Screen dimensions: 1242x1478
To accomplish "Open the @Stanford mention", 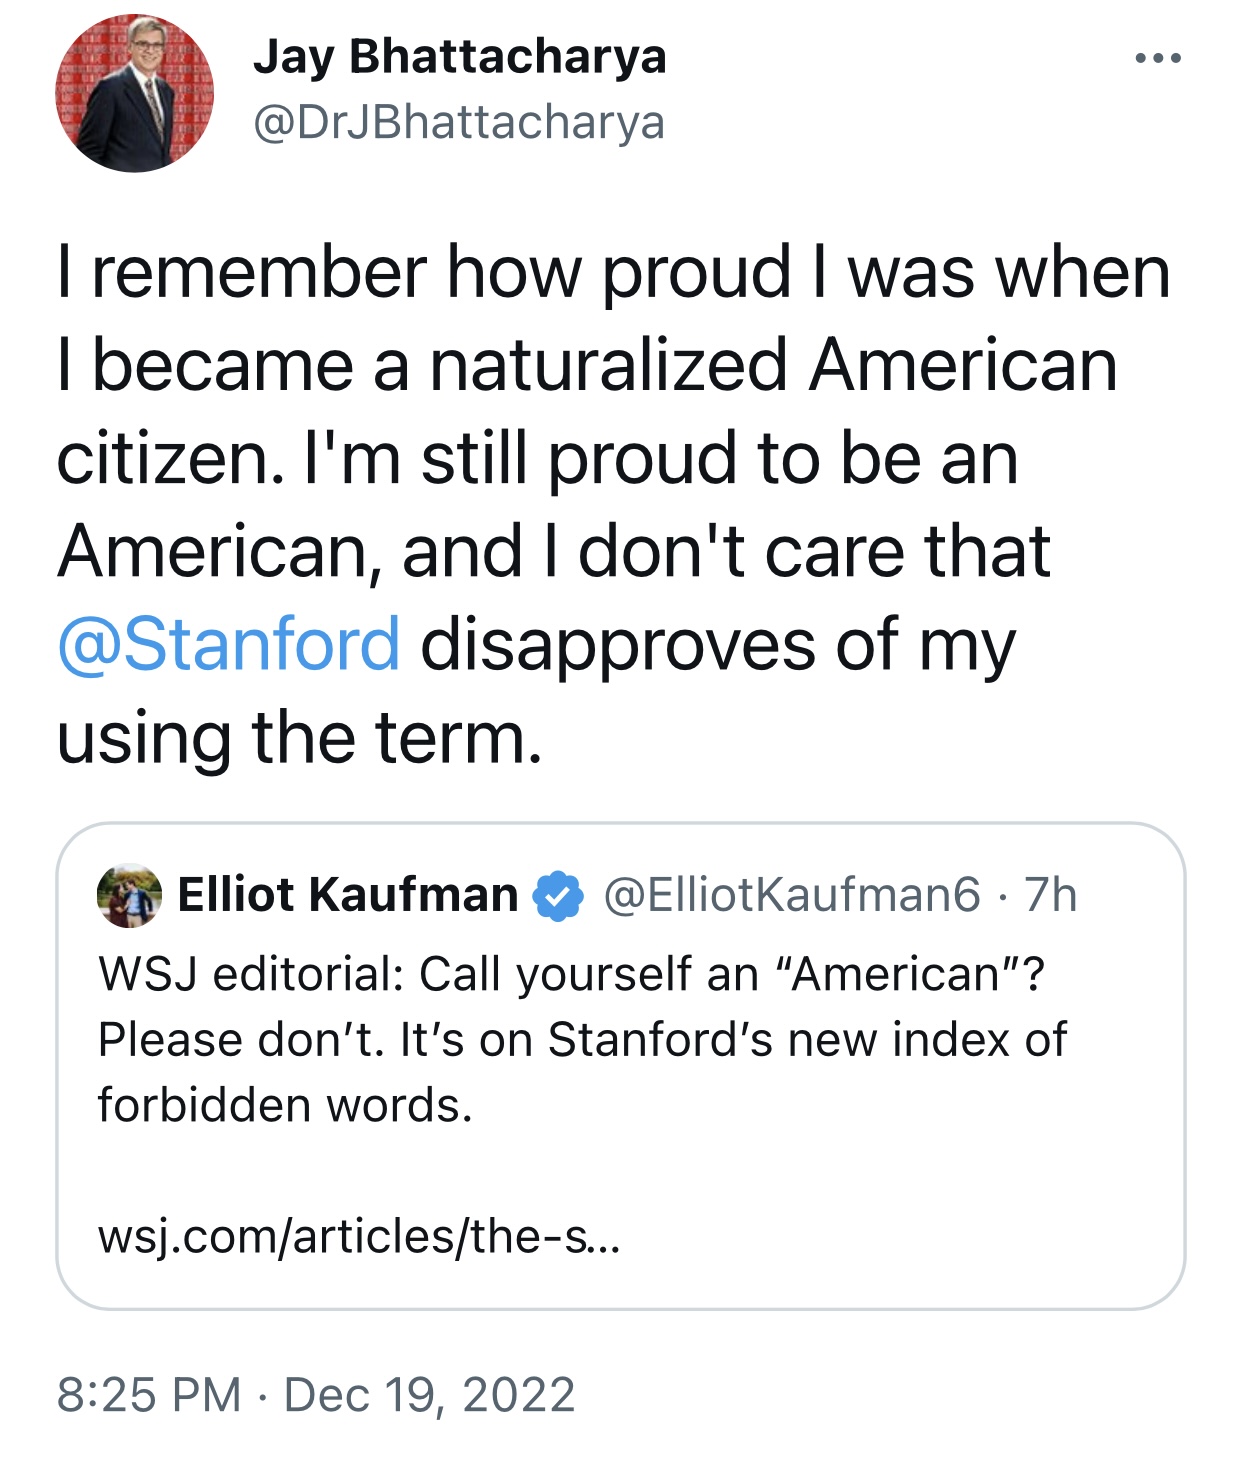I will click(229, 644).
